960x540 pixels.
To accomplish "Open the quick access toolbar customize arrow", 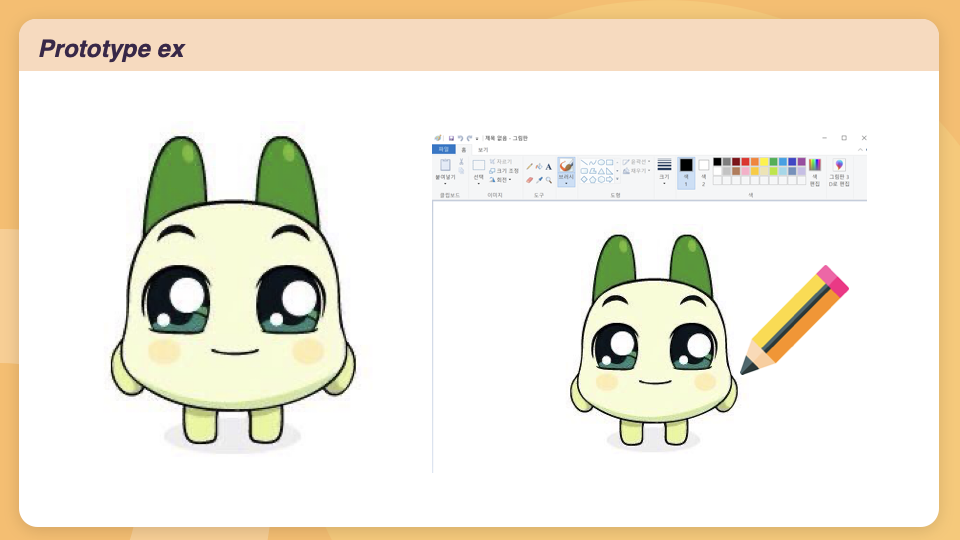I will [x=477, y=139].
